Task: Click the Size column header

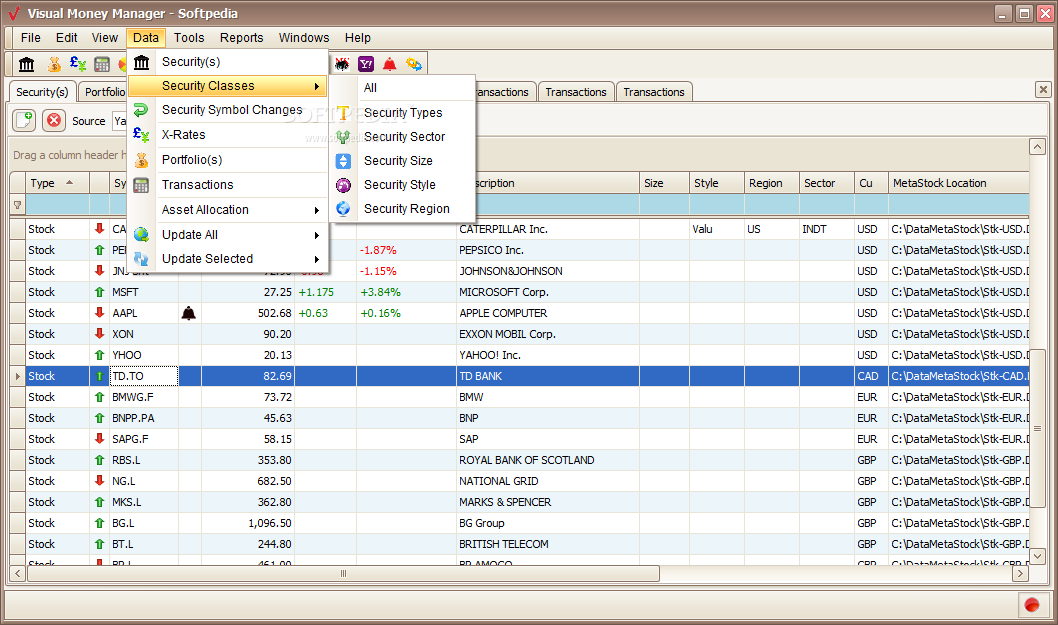Action: coord(664,183)
